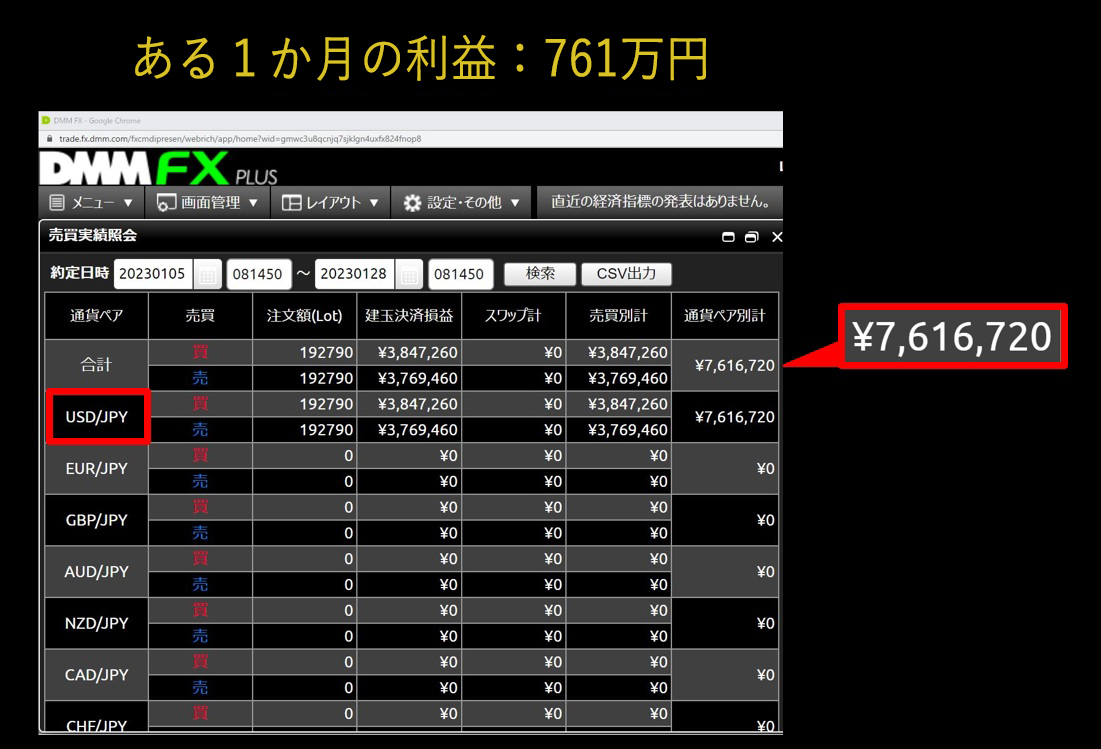
Task: Open the メニュー dropdown menu
Action: coord(91,202)
